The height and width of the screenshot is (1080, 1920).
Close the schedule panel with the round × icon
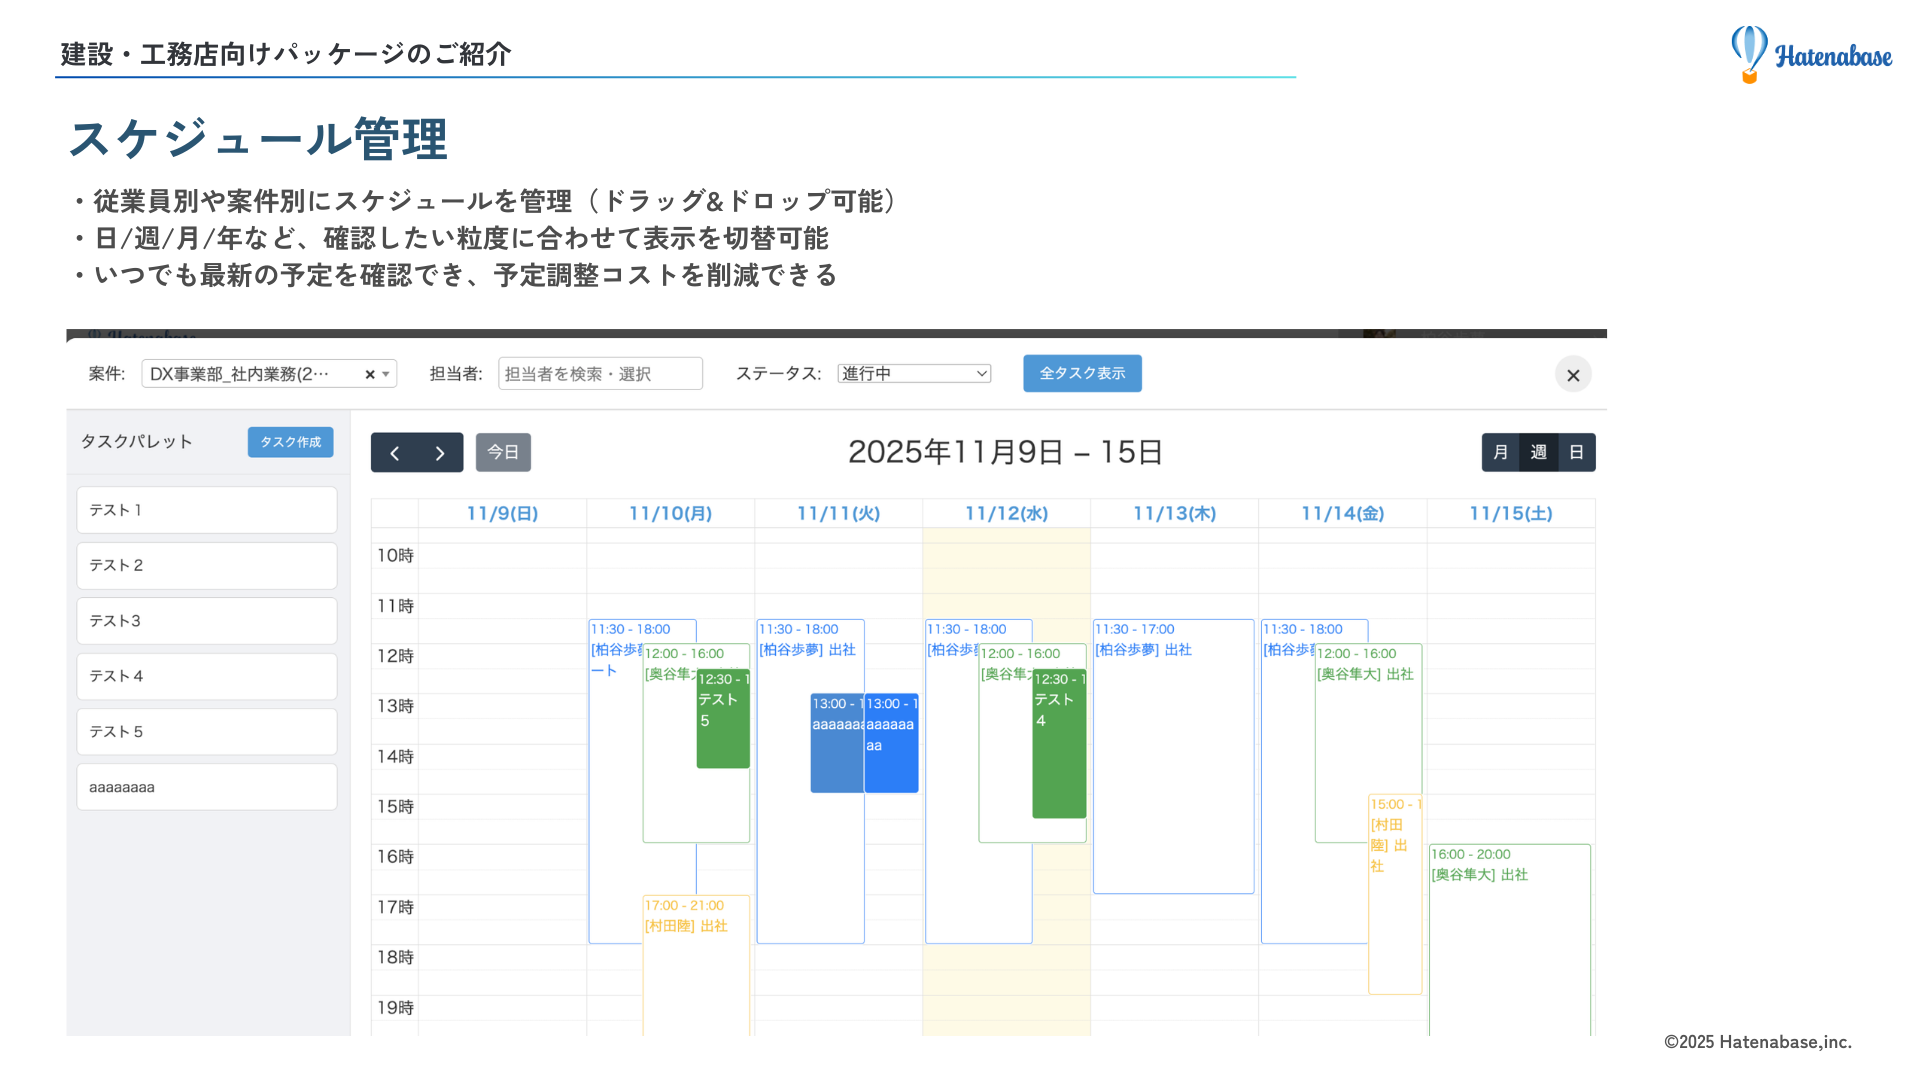click(1572, 374)
